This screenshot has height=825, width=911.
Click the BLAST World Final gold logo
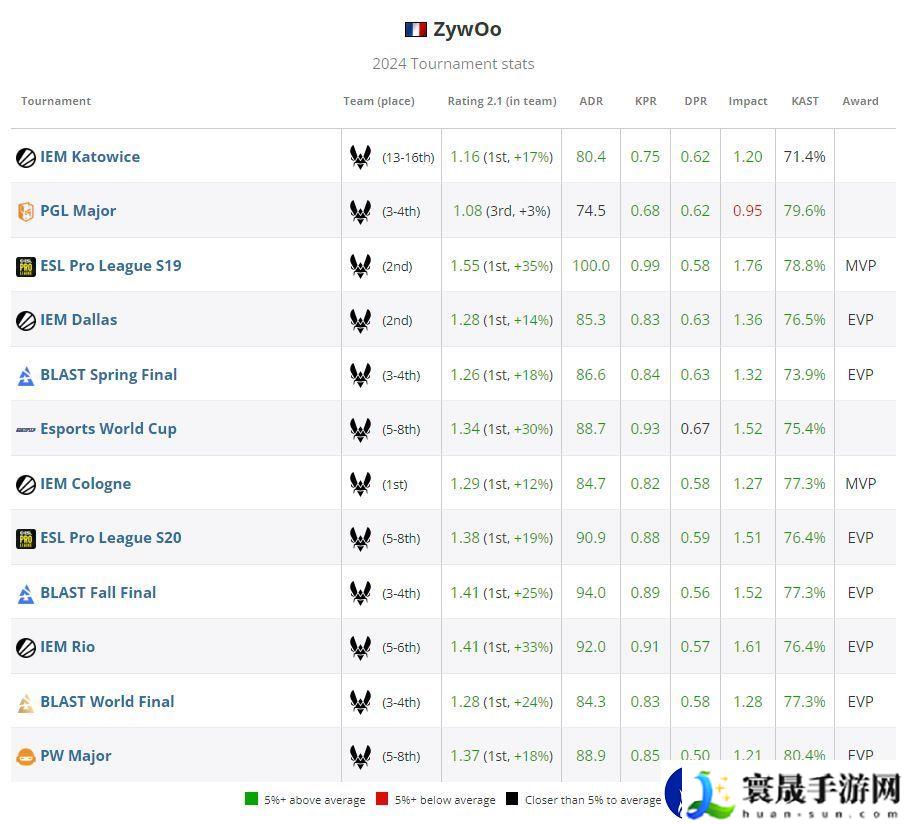[26, 703]
